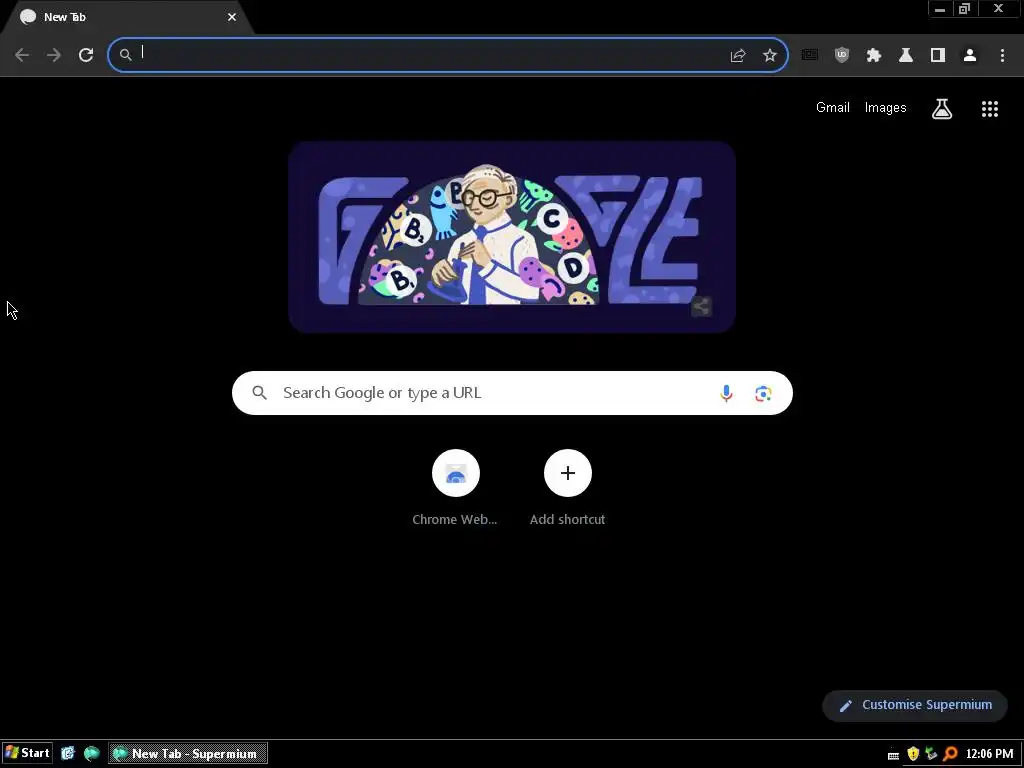Screen dimensions: 1024x768
Task: Click the Google Doodle image
Action: pyautogui.click(x=512, y=237)
